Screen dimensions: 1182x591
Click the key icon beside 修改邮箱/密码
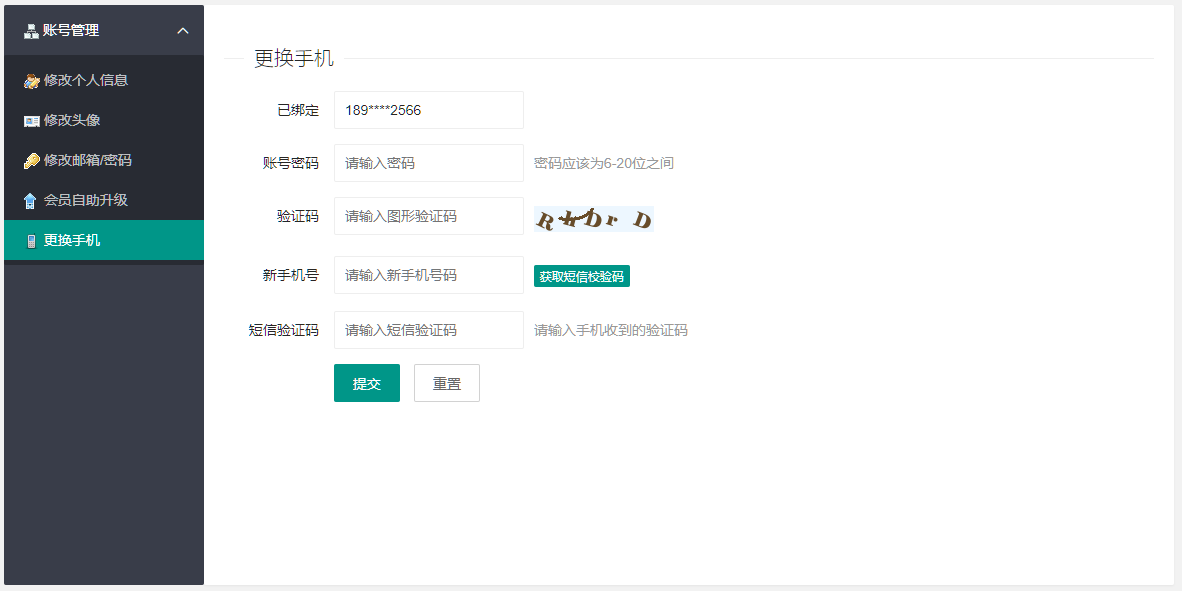(31, 161)
